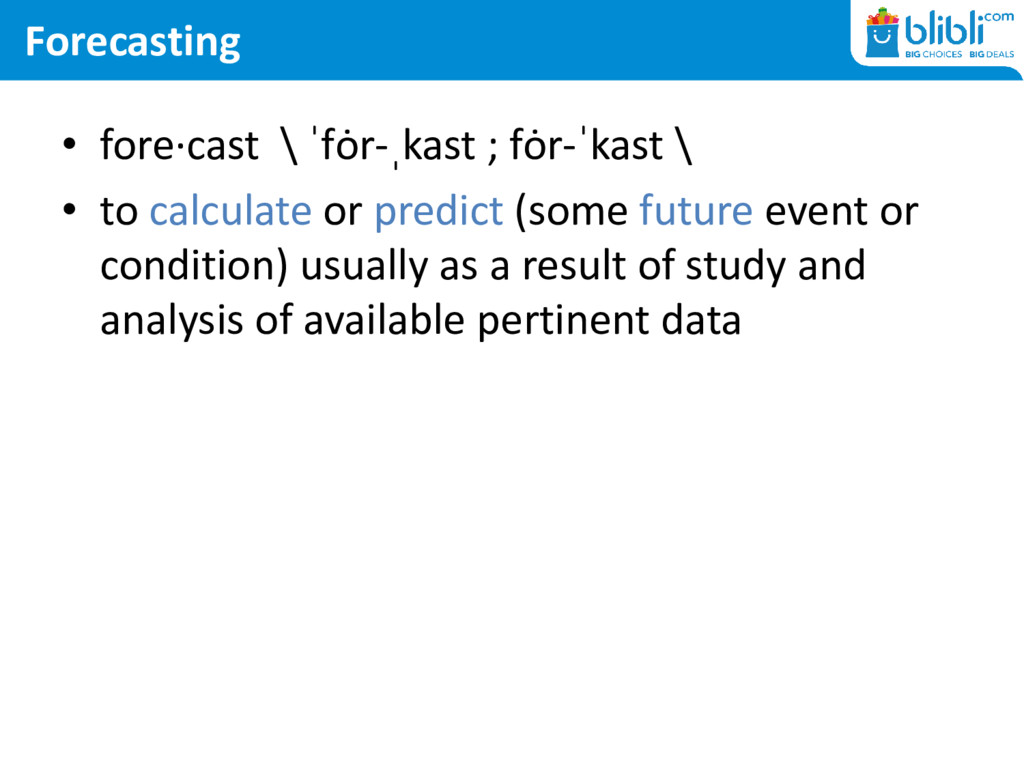Image resolution: width=1024 pixels, height=768 pixels.
Task: Click the BIG DEALS tagline
Action: pyautogui.click(x=990, y=54)
